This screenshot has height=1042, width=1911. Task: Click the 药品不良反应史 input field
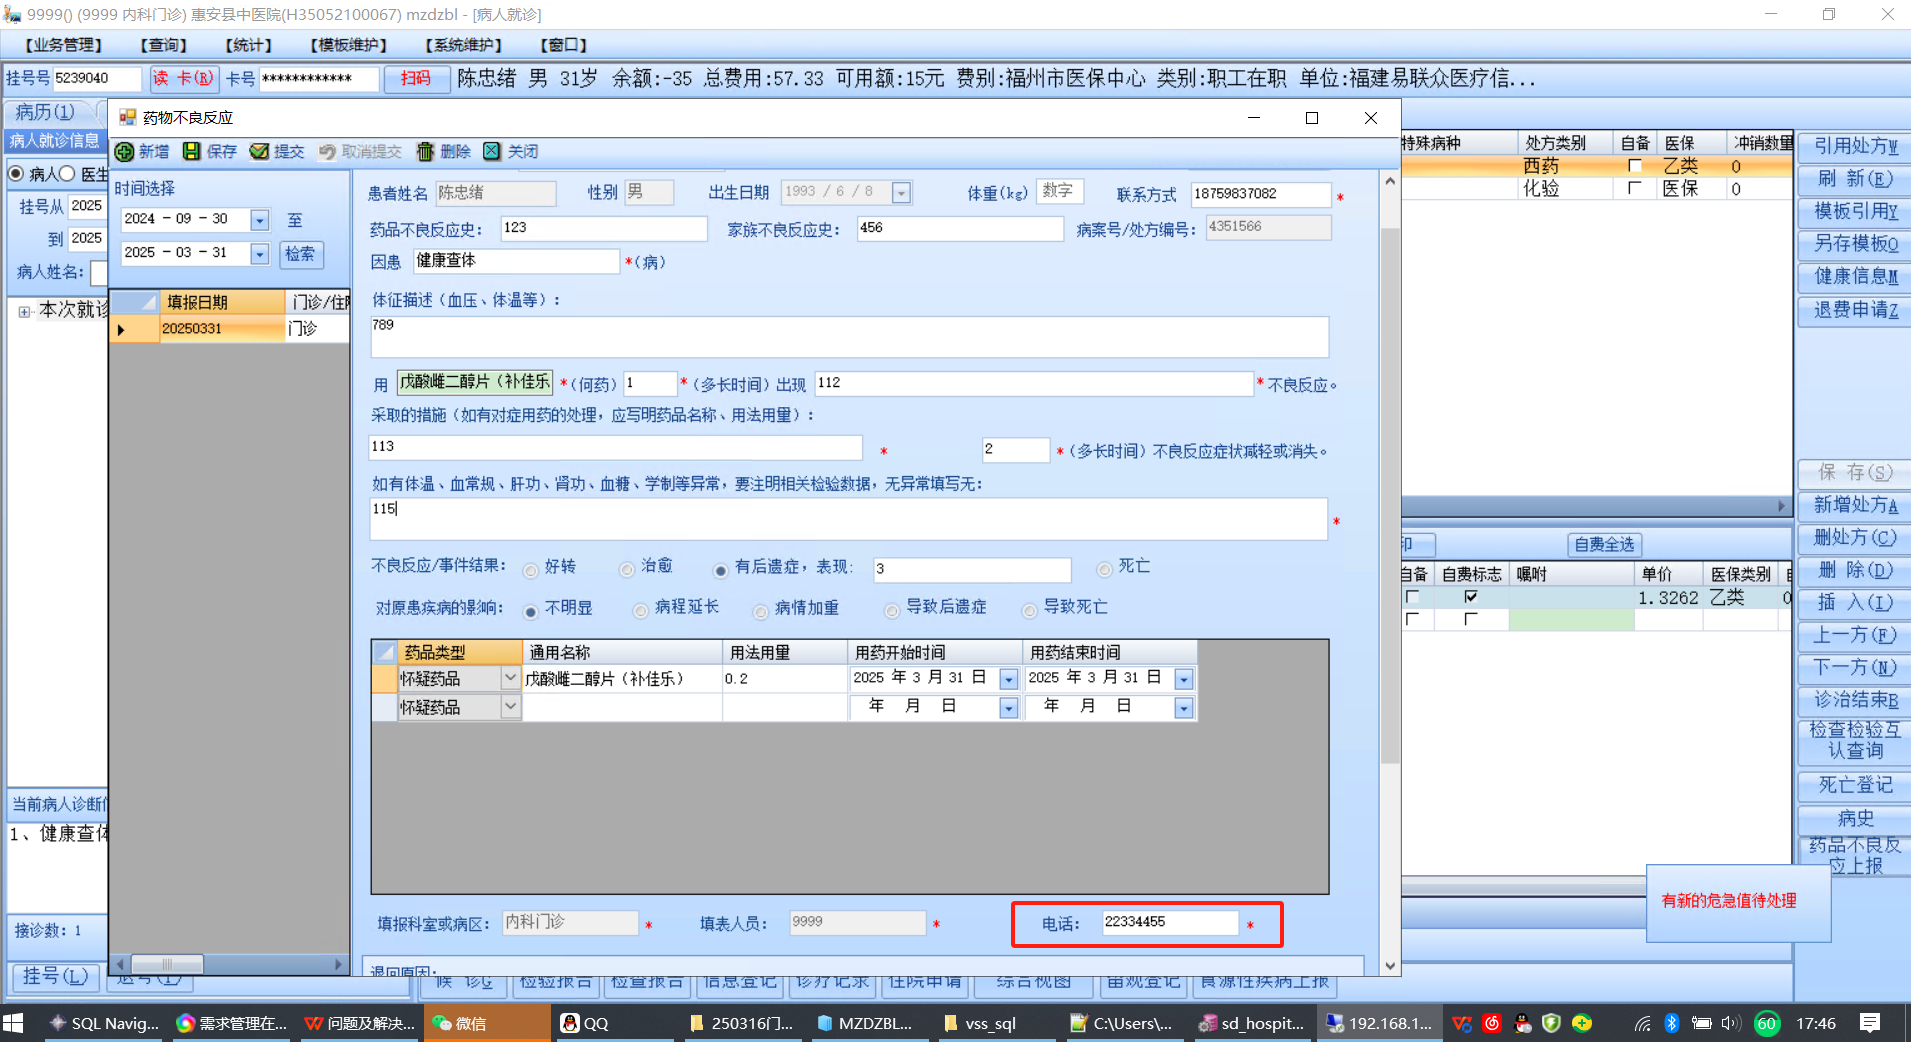click(x=604, y=228)
